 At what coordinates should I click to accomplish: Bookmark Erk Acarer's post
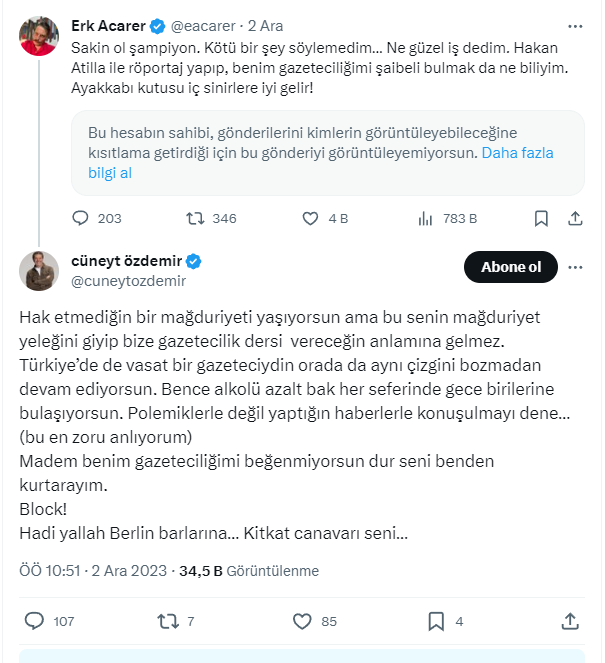[x=541, y=218]
